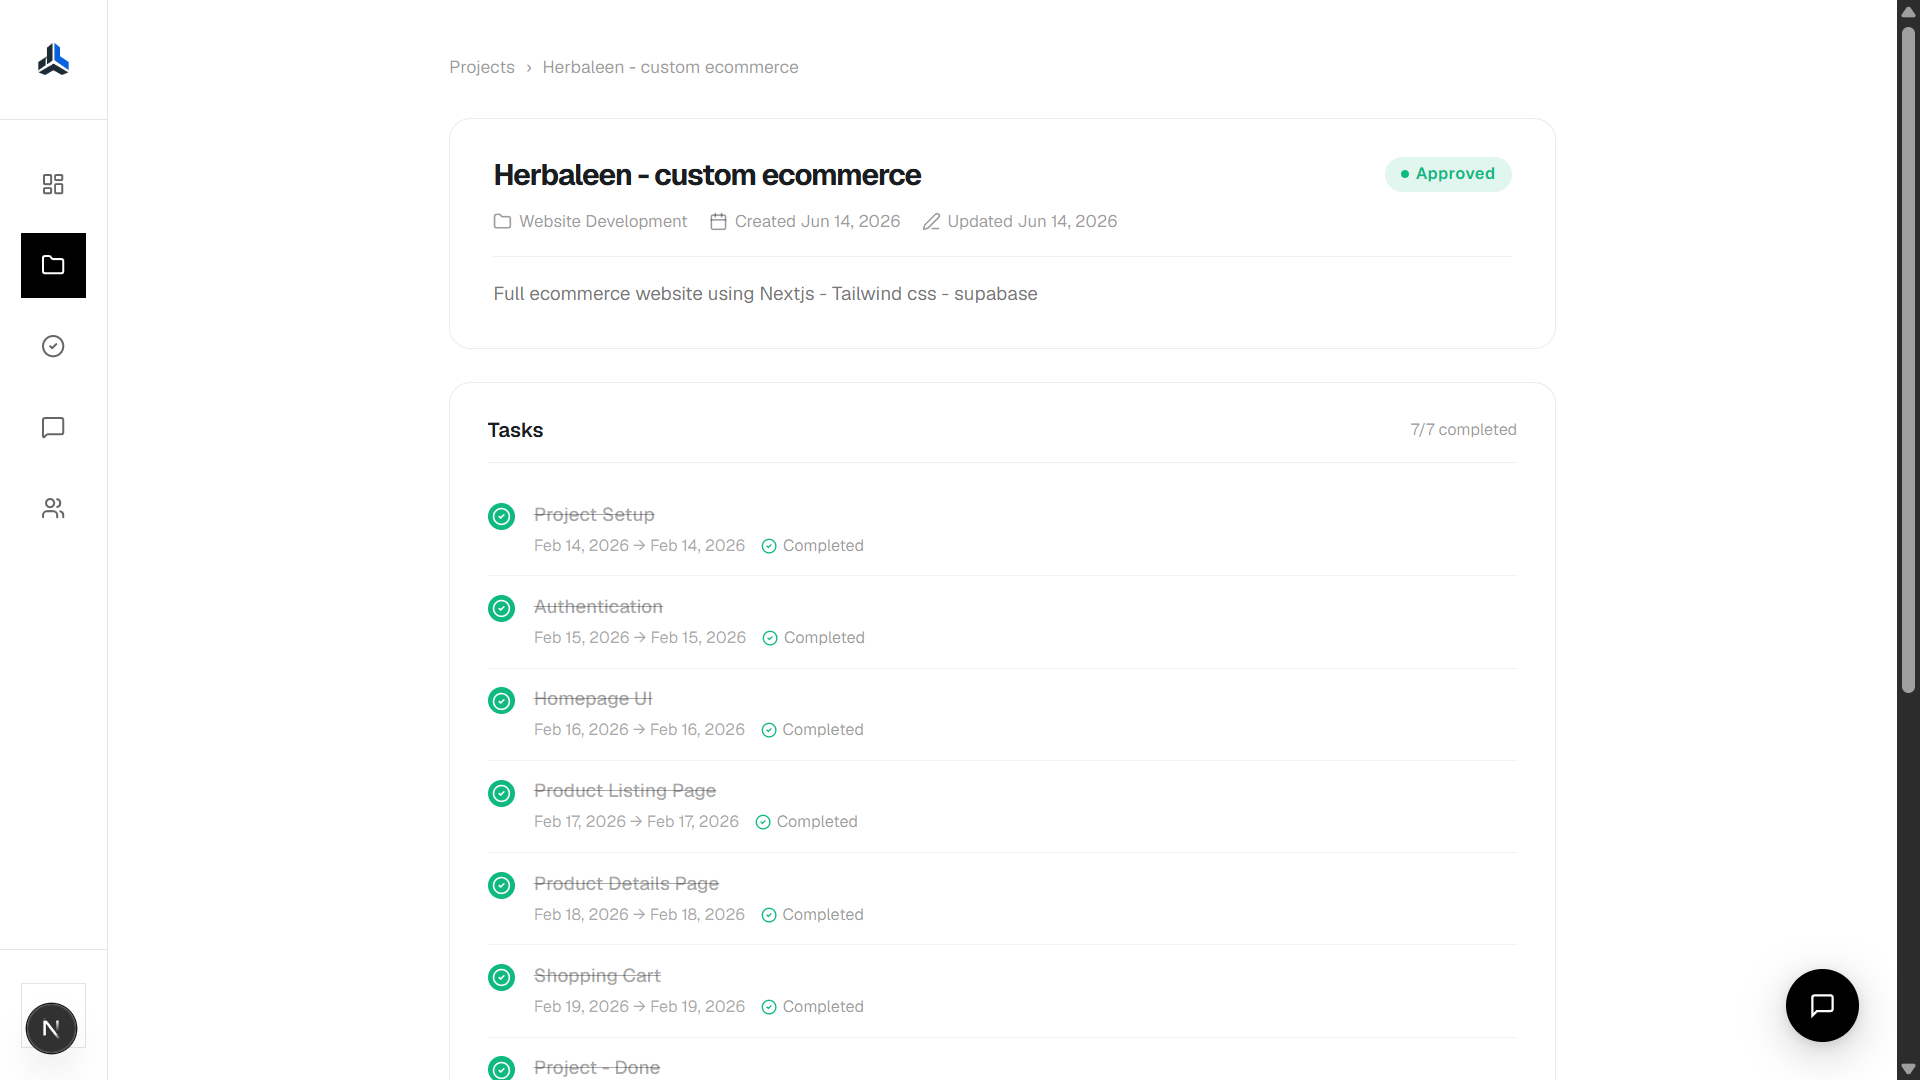Screen dimensions: 1920x1080
Task: Click the Updated Jun 14, 2026 text
Action: [1032, 221]
